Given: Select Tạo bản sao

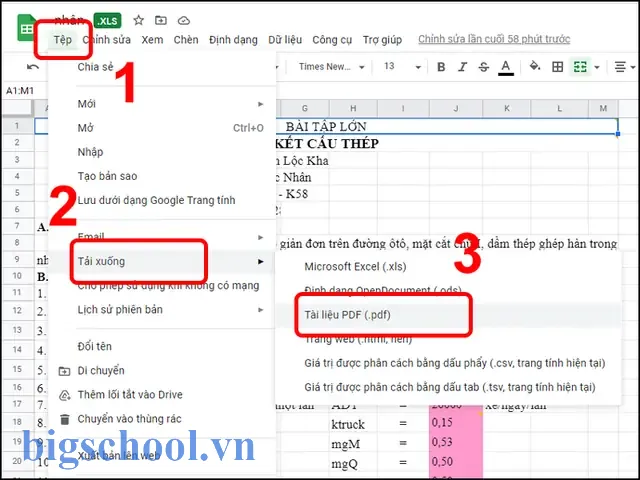Looking at the screenshot, I should pos(162,176).
